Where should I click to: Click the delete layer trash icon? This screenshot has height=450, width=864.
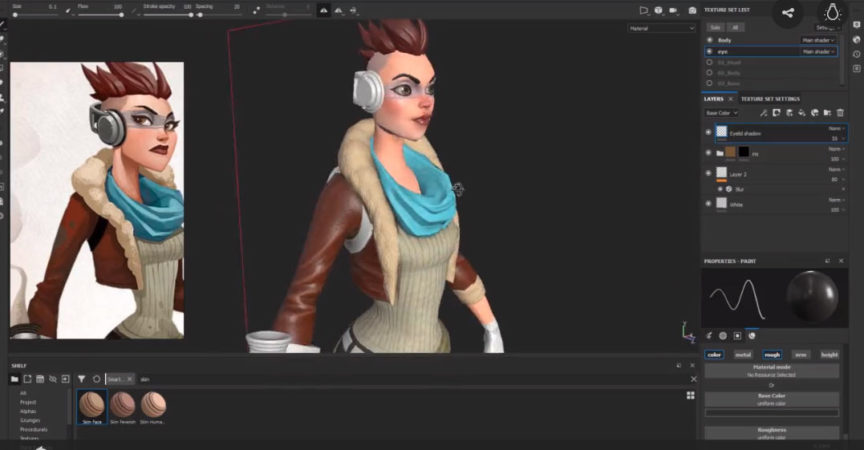pyautogui.click(x=840, y=113)
